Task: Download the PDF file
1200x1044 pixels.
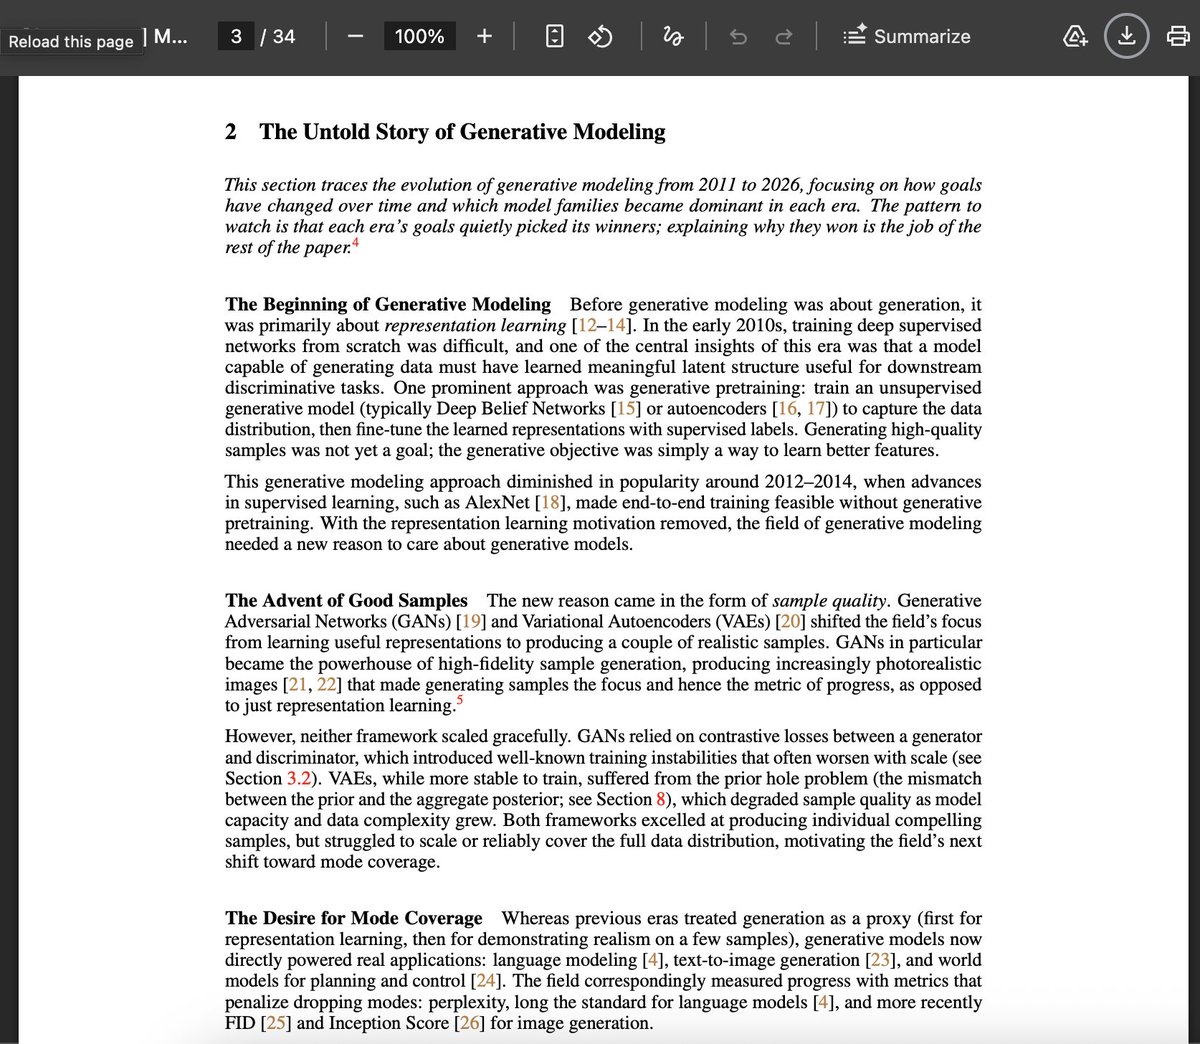Action: coord(1126,37)
